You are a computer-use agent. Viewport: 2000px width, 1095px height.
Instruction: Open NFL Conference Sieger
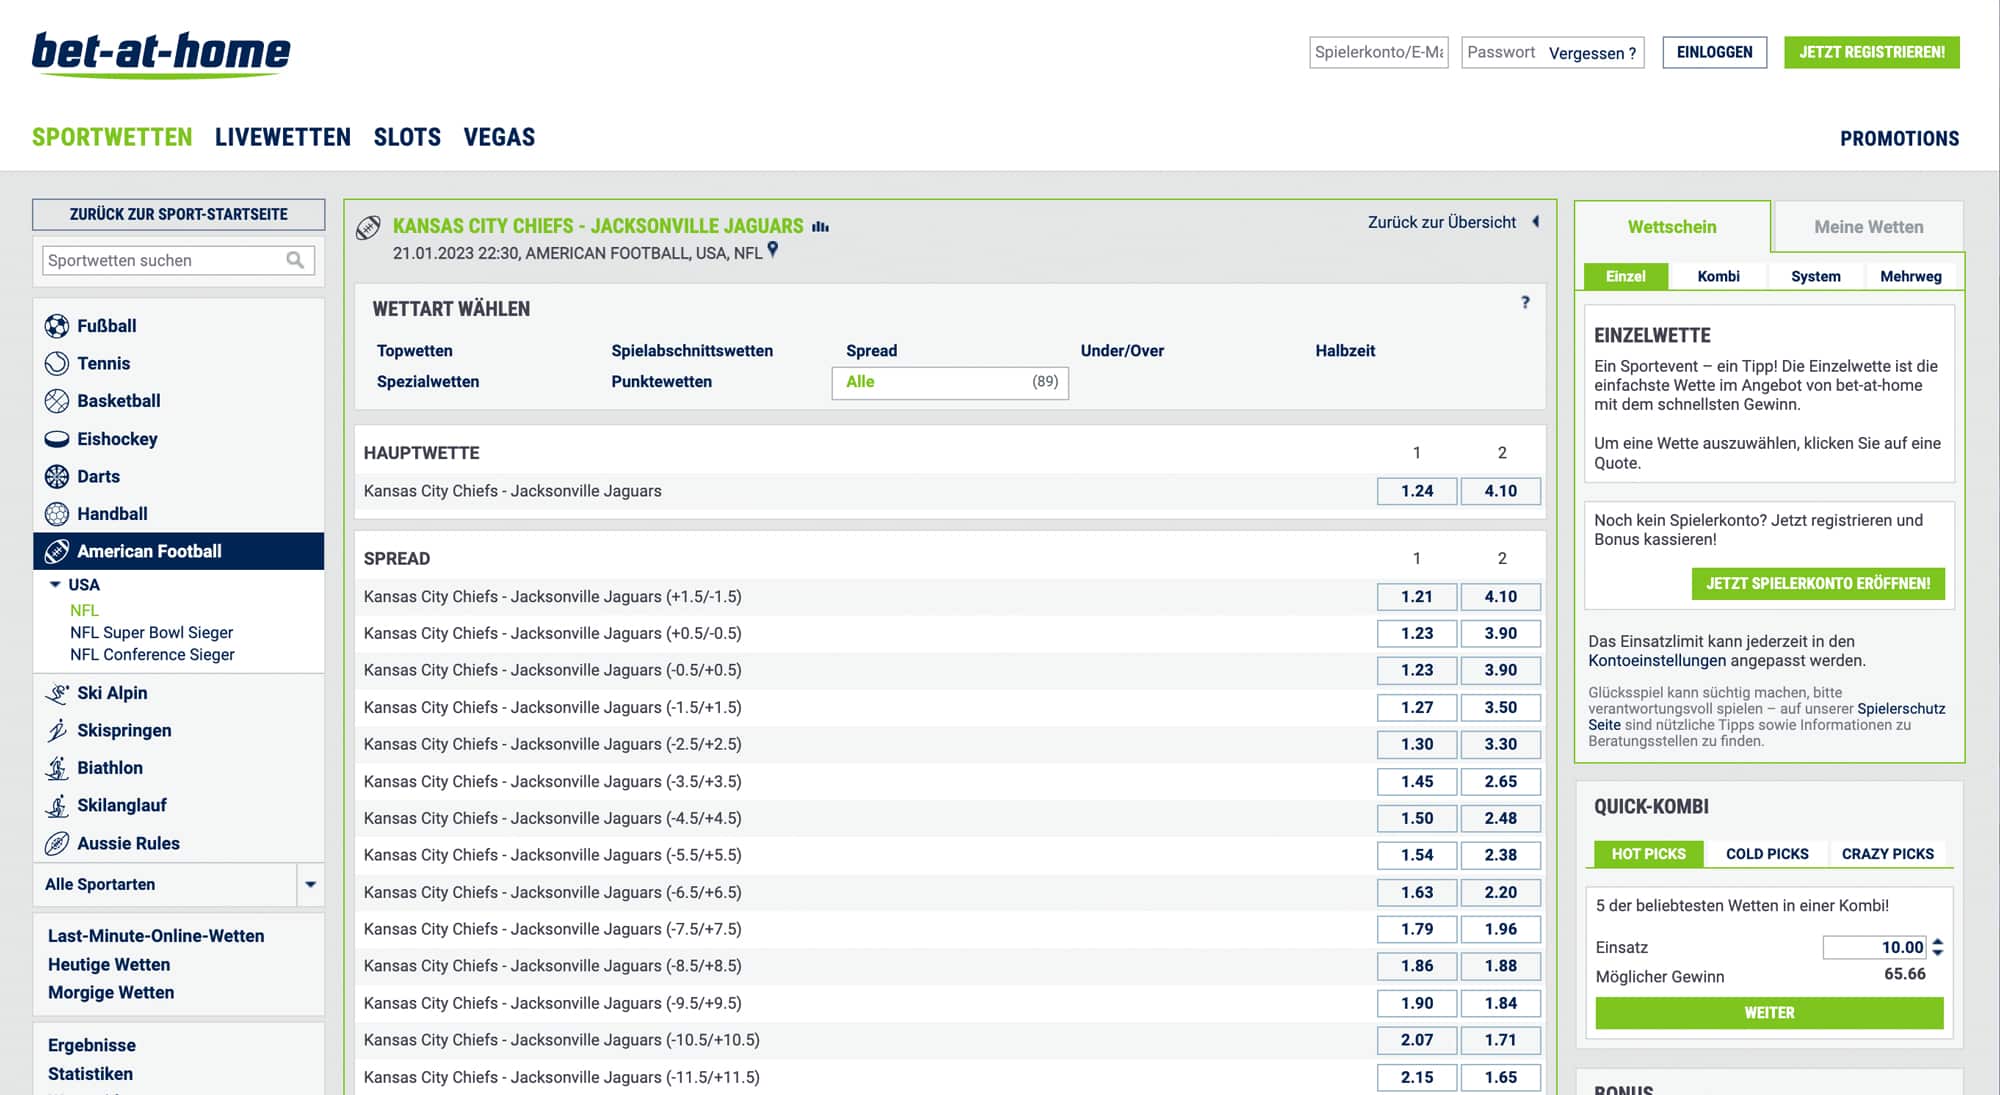click(x=152, y=654)
